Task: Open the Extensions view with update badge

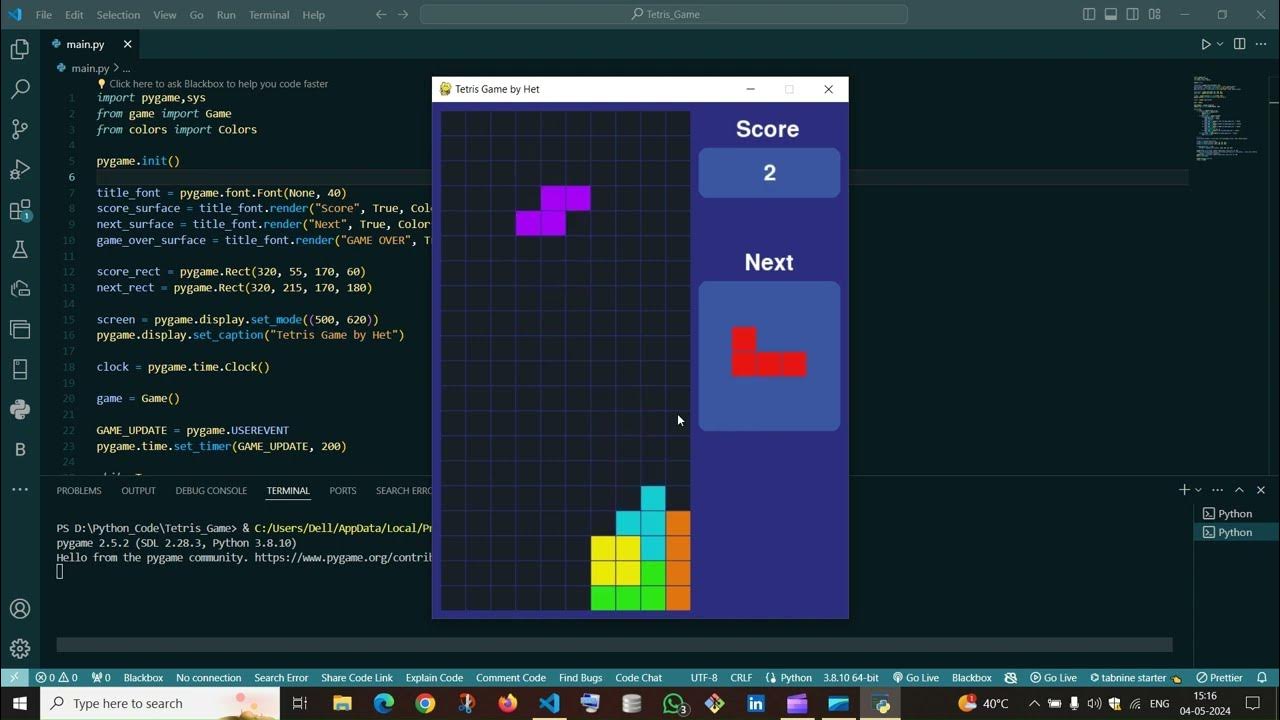Action: (20, 210)
